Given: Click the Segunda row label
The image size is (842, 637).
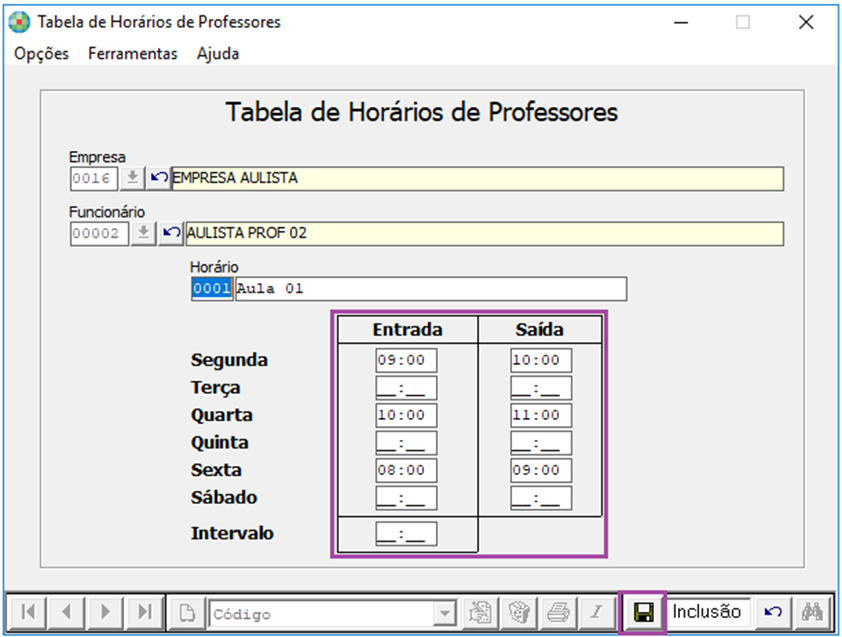Looking at the screenshot, I should click(229, 360).
